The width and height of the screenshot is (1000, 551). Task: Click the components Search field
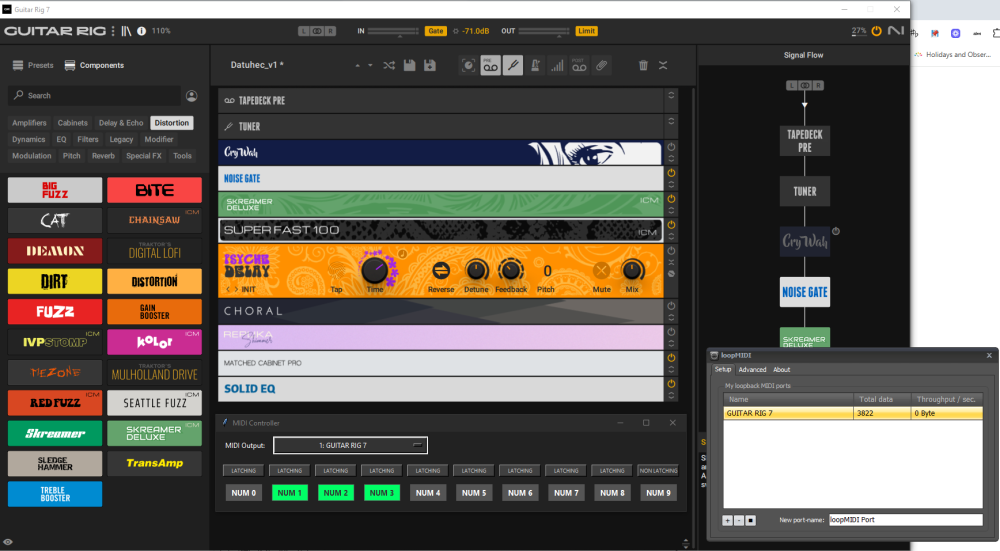point(94,96)
